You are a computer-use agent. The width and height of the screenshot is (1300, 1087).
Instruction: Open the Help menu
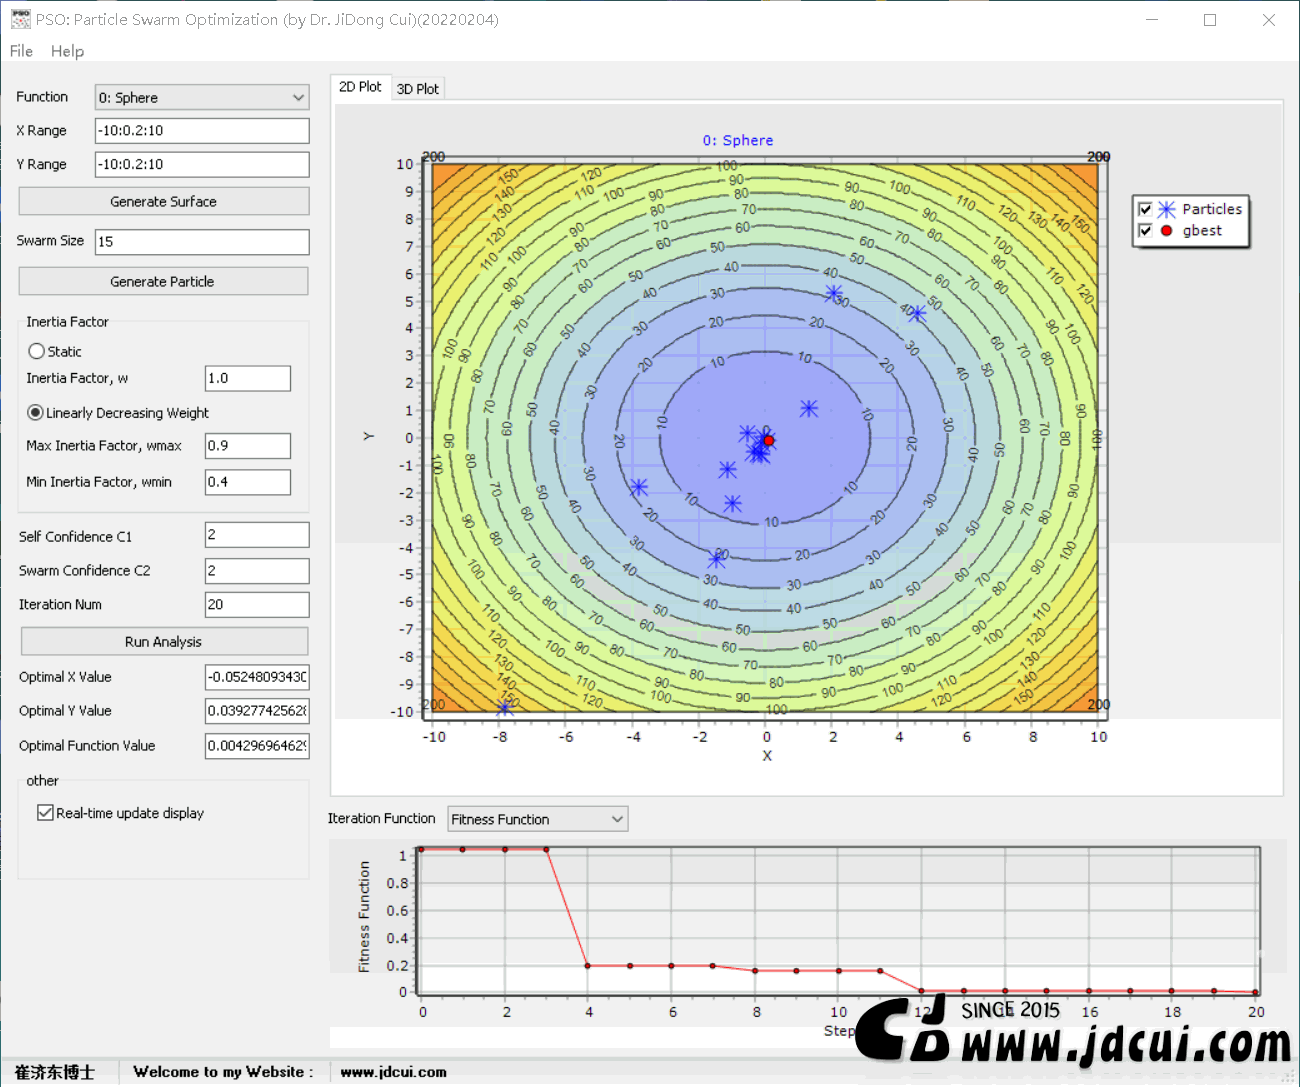pos(67,51)
